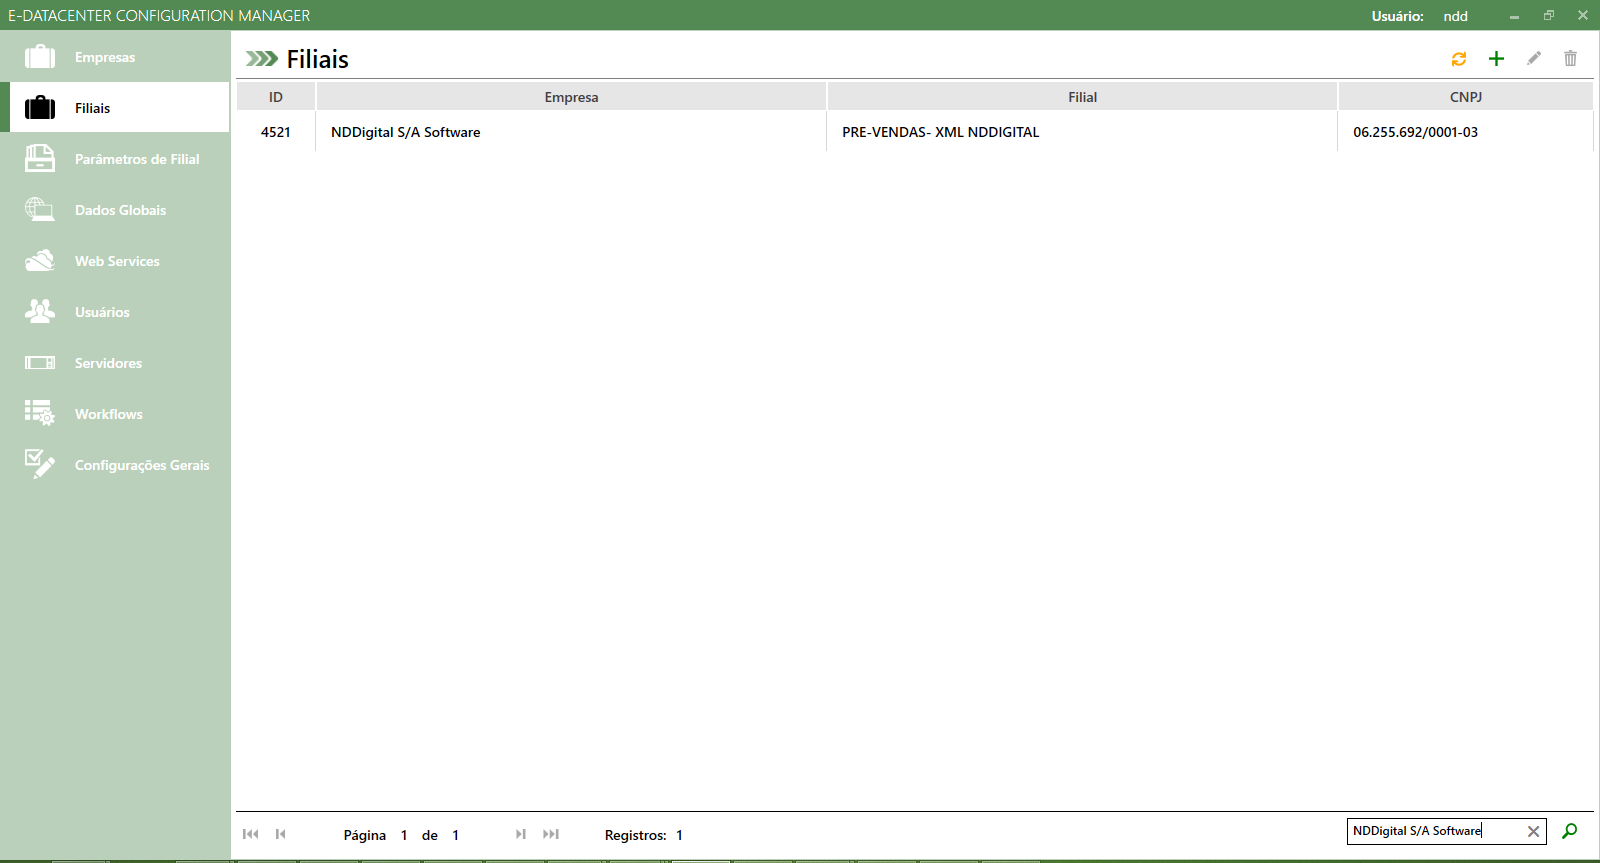Click the Dados Globais globe icon
This screenshot has width=1600, height=863.
[x=40, y=209]
